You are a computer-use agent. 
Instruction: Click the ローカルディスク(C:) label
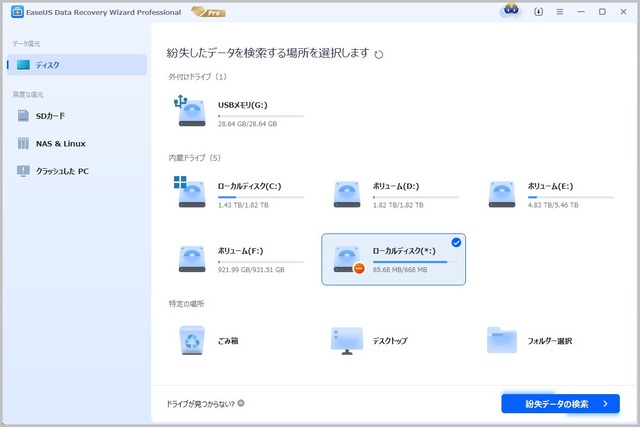click(x=249, y=187)
